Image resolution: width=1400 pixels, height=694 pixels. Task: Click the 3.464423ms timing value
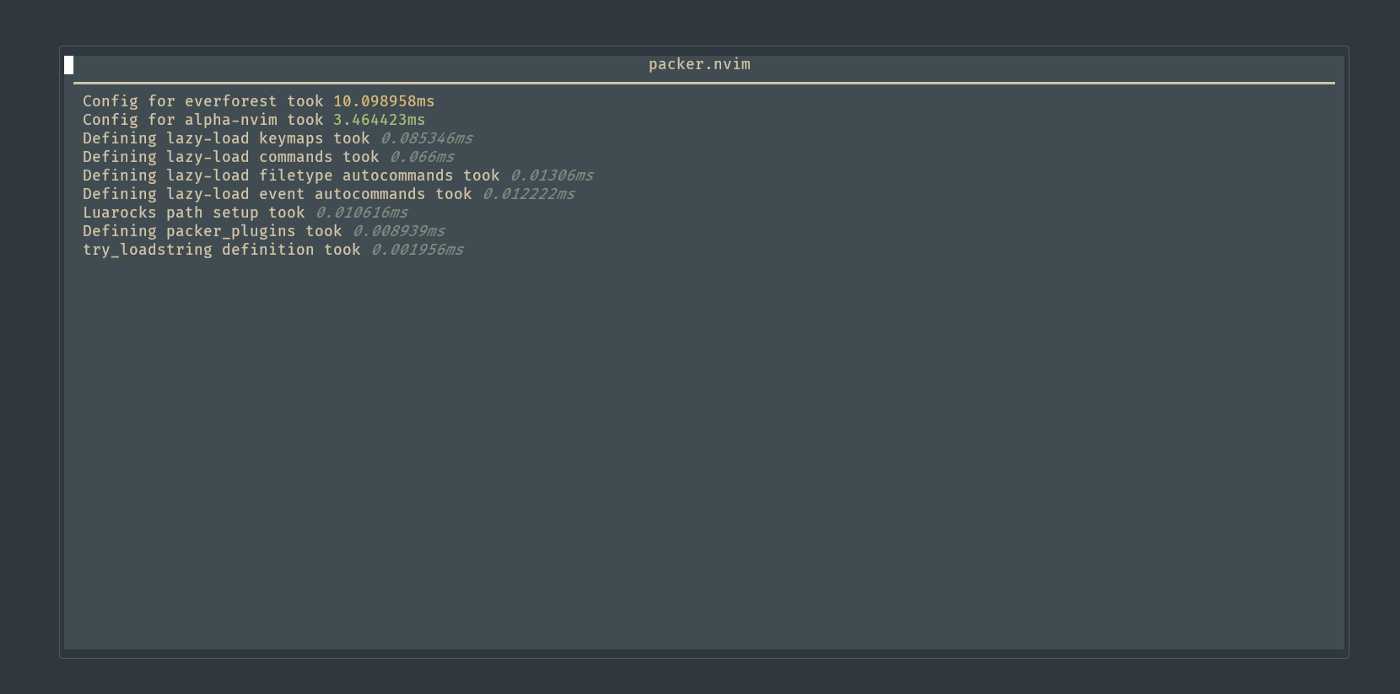[x=379, y=120]
